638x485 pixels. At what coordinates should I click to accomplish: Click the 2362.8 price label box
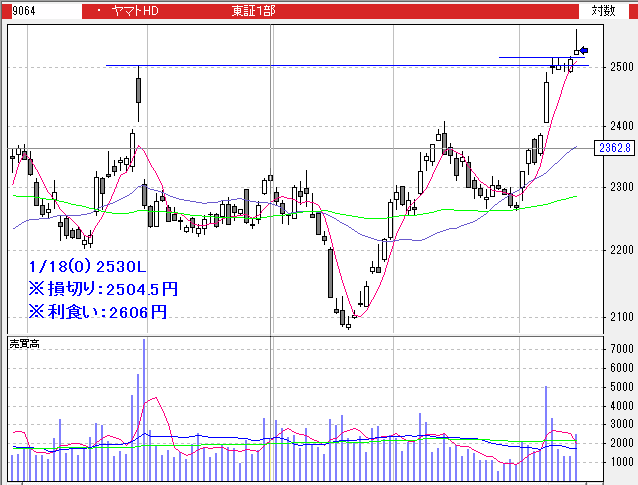pyautogui.click(x=614, y=148)
